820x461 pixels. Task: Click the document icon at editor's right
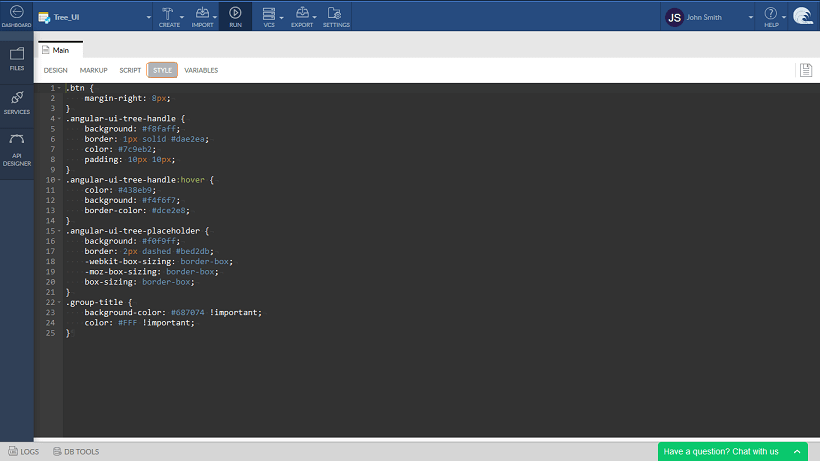pos(805,70)
